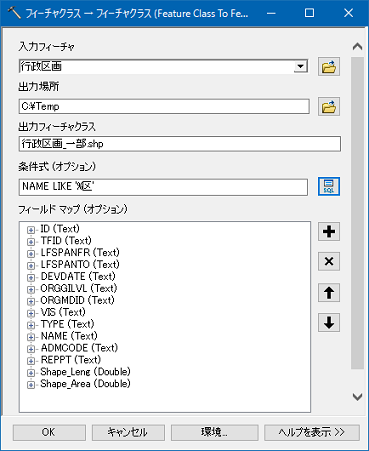Add a new field with plus button
Viewport: 369px width, 451px height.
point(329,231)
